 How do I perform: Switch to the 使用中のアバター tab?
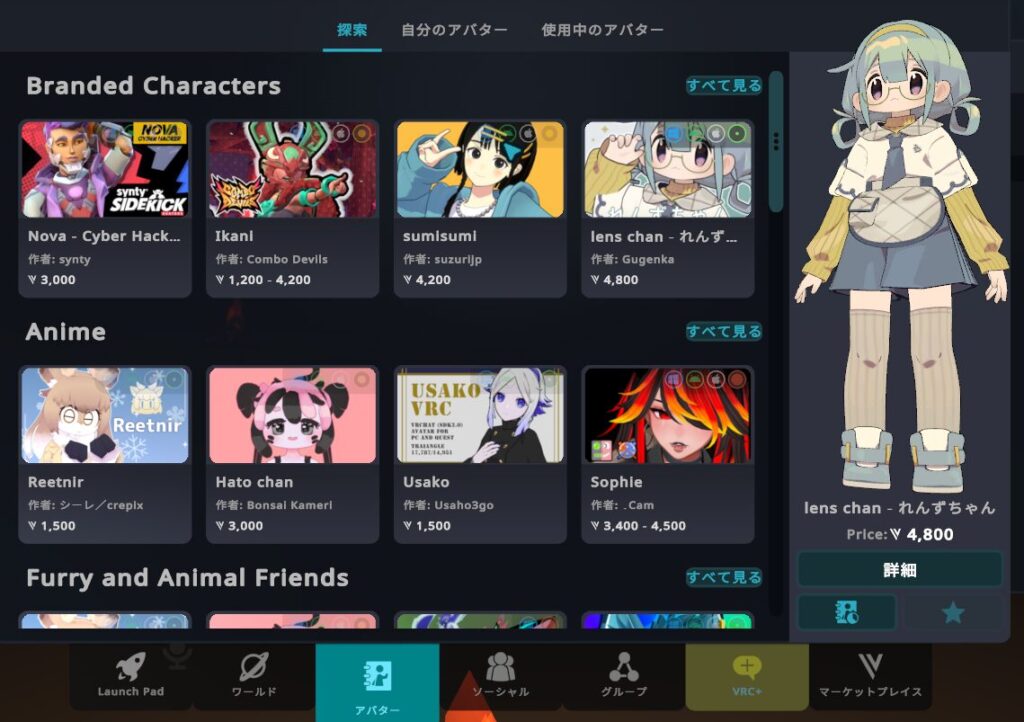click(x=602, y=29)
